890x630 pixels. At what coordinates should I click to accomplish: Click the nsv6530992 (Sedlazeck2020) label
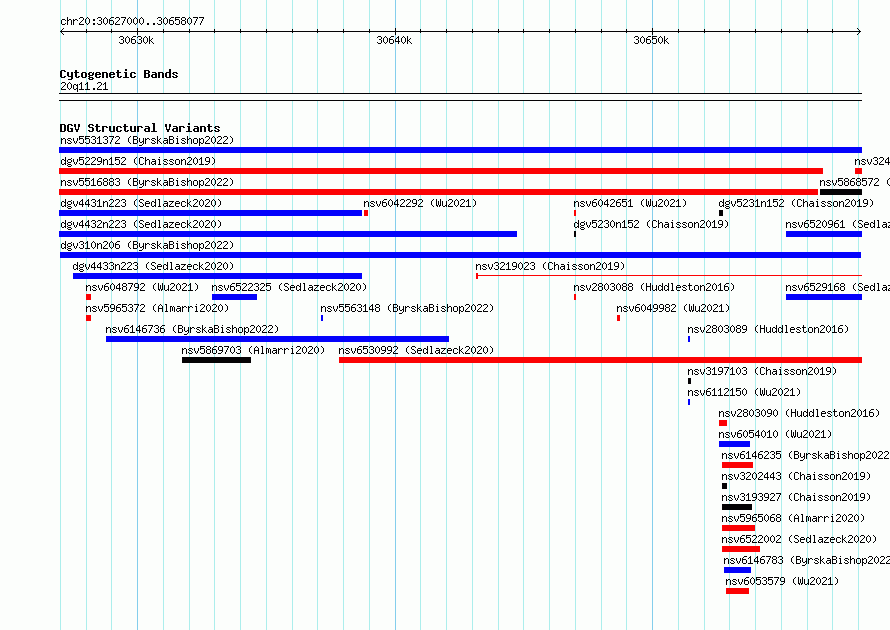tap(416, 350)
